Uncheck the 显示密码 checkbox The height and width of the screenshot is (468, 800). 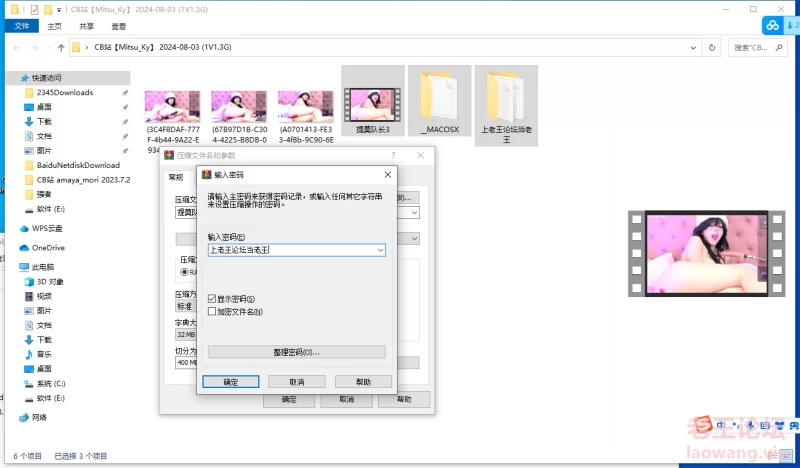[x=211, y=299]
